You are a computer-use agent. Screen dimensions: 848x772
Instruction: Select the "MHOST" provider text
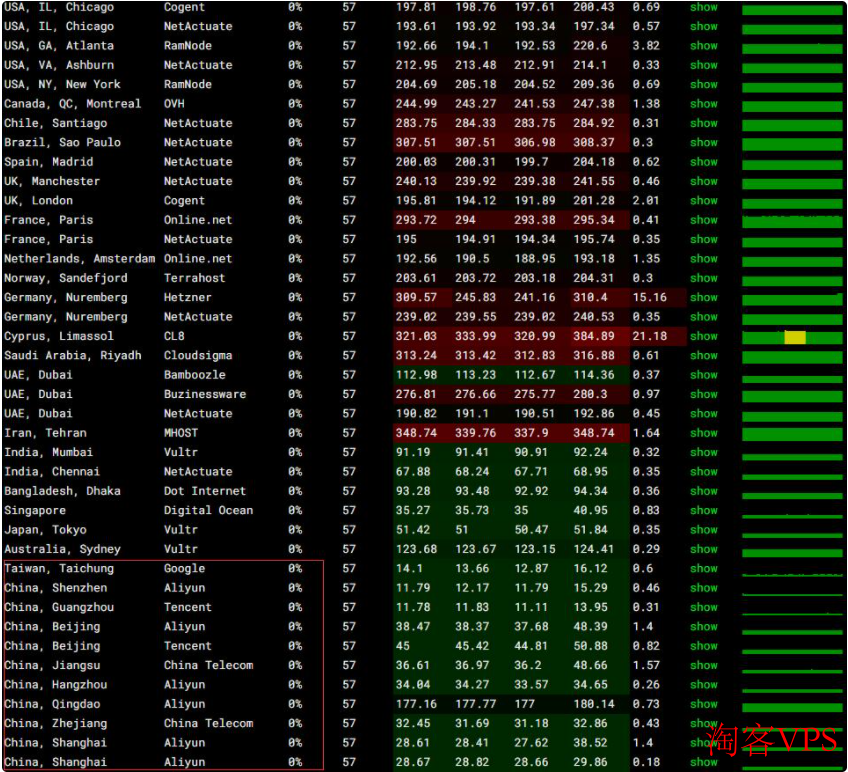(181, 433)
